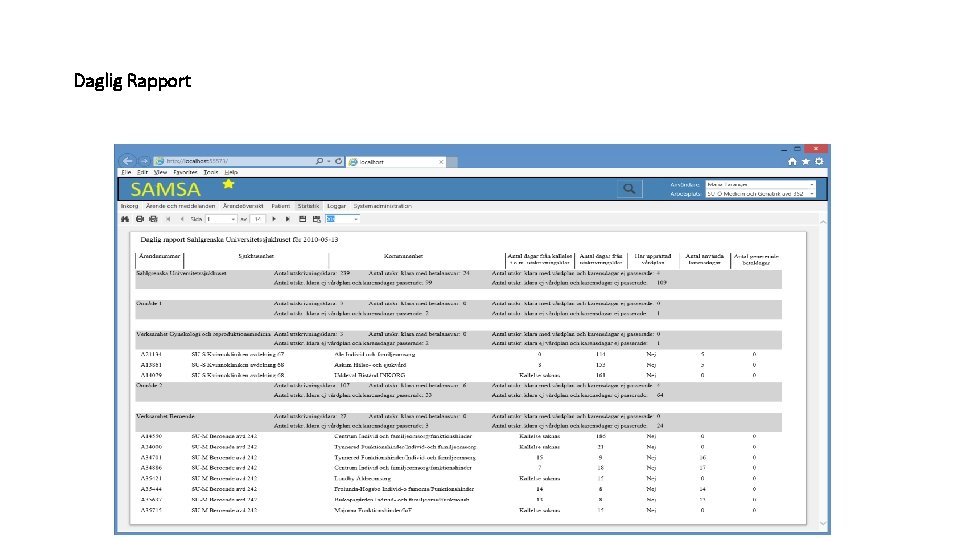Click Verksamhet Gynekologi och reproduktionsmedicin row
This screenshot has height=540, width=960.
[x=459, y=339]
